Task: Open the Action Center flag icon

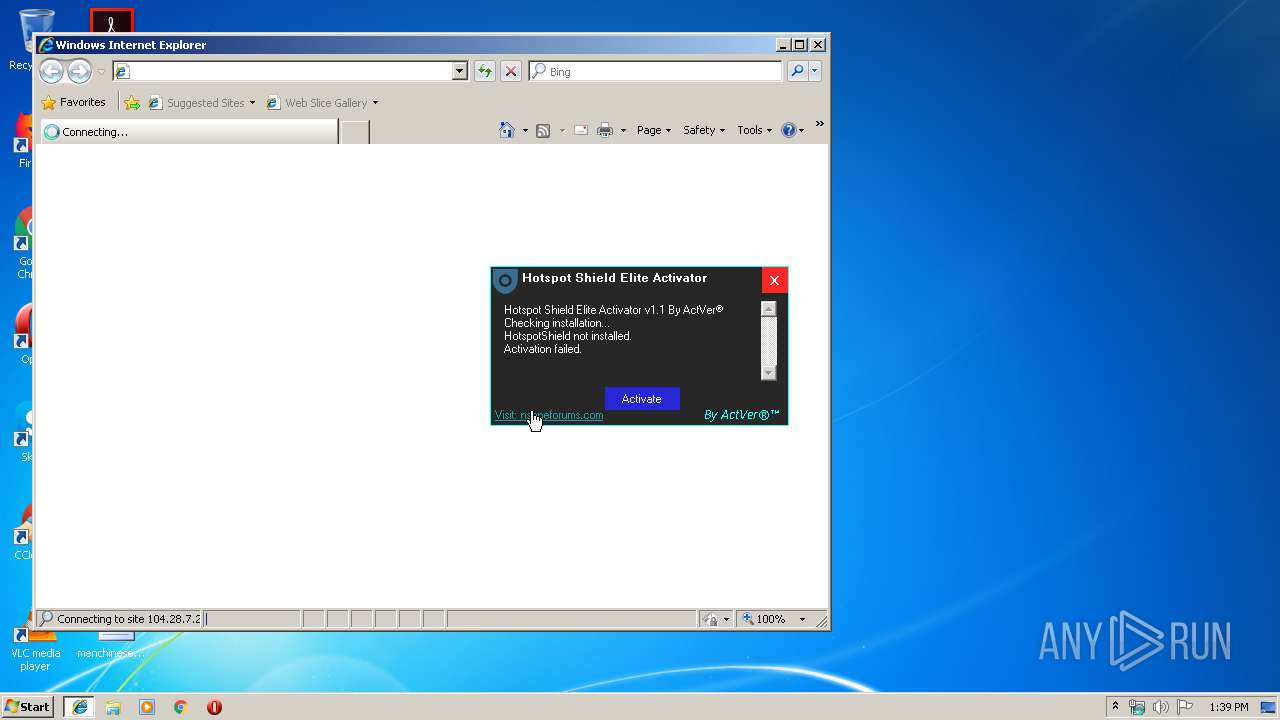Action: pos(1185,707)
